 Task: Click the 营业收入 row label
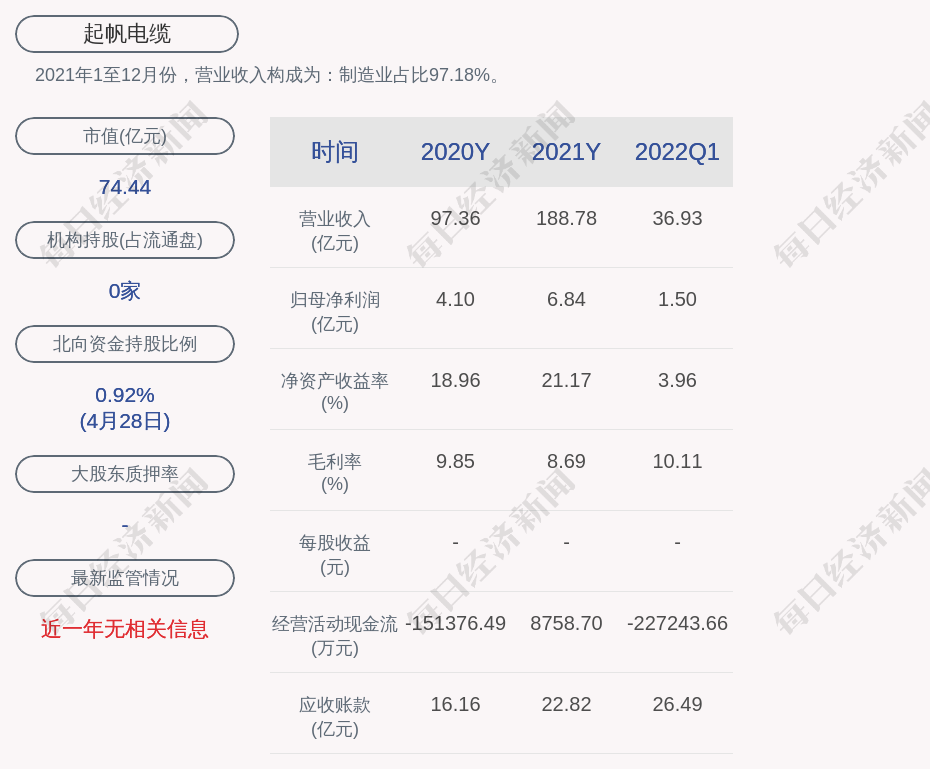click(335, 231)
